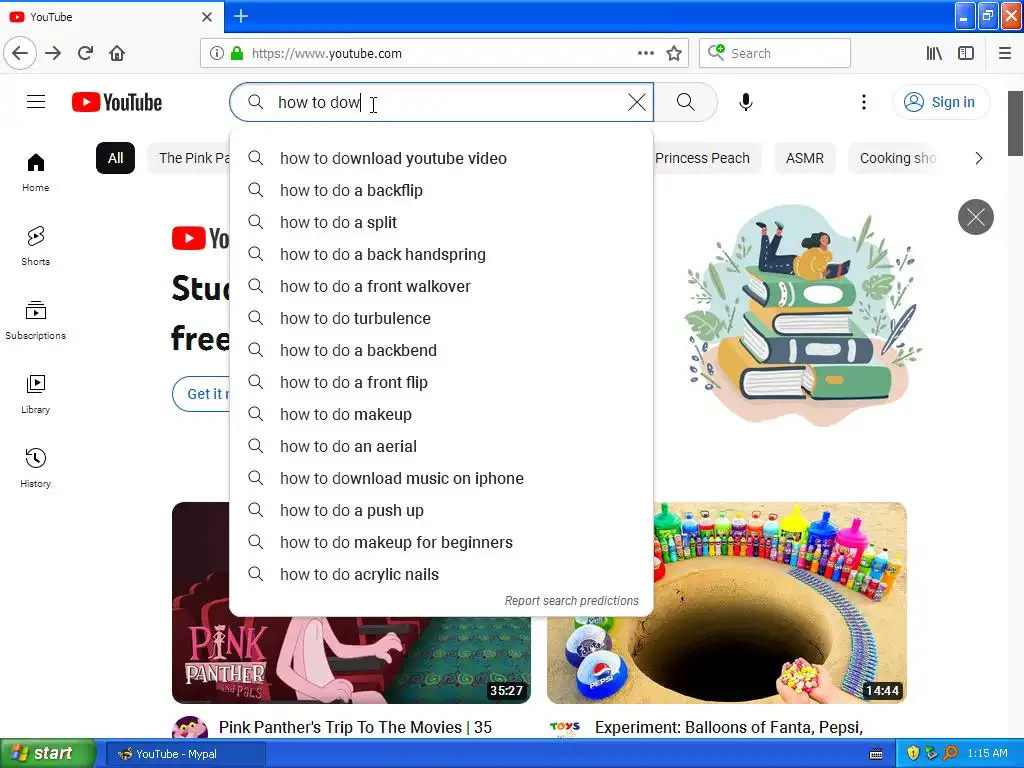Screen dimensions: 1024x768
Task: Choose suggestion how to do turbulence
Action: click(441, 318)
